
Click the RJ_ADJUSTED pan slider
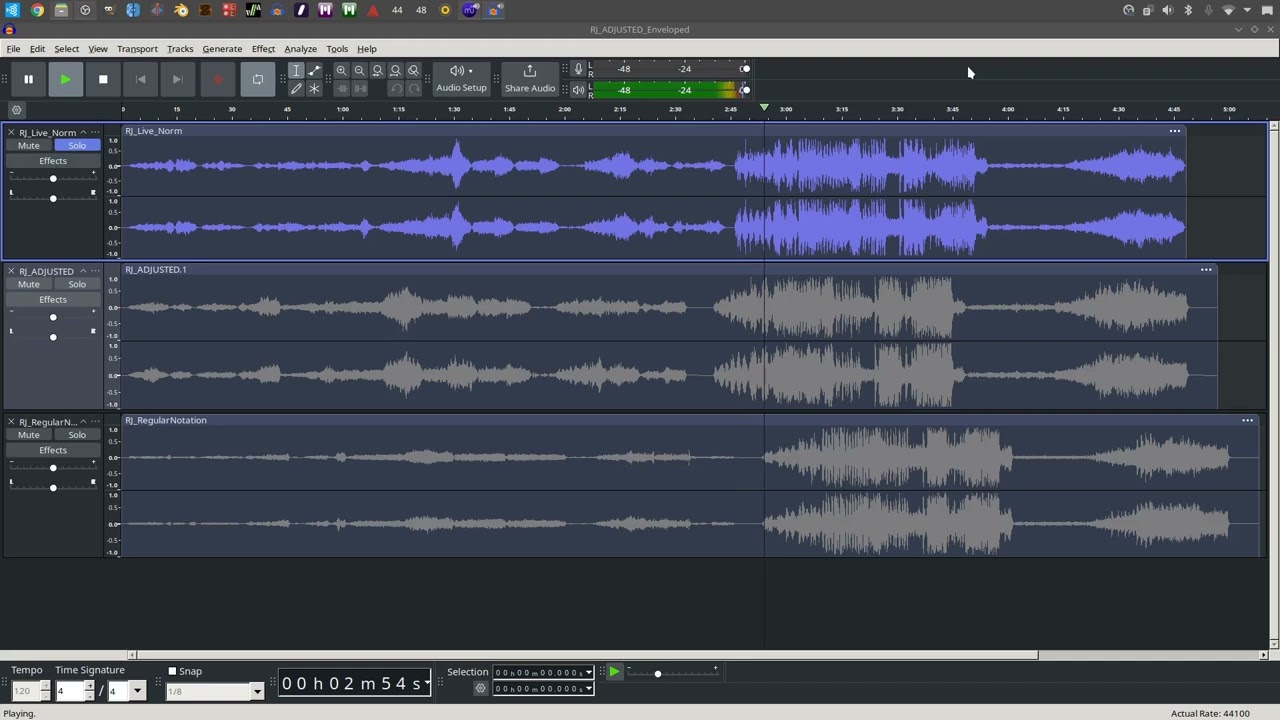tap(53, 337)
